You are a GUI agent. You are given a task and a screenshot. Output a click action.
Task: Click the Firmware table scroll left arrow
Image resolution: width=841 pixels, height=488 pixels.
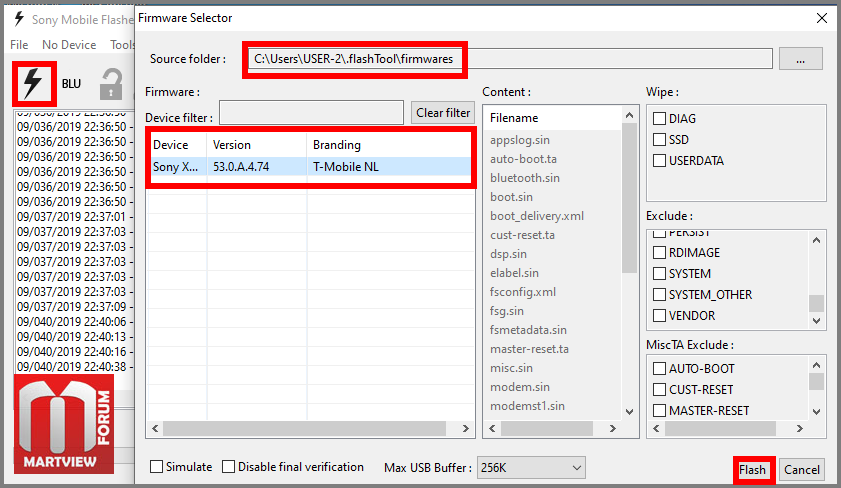tap(156, 428)
